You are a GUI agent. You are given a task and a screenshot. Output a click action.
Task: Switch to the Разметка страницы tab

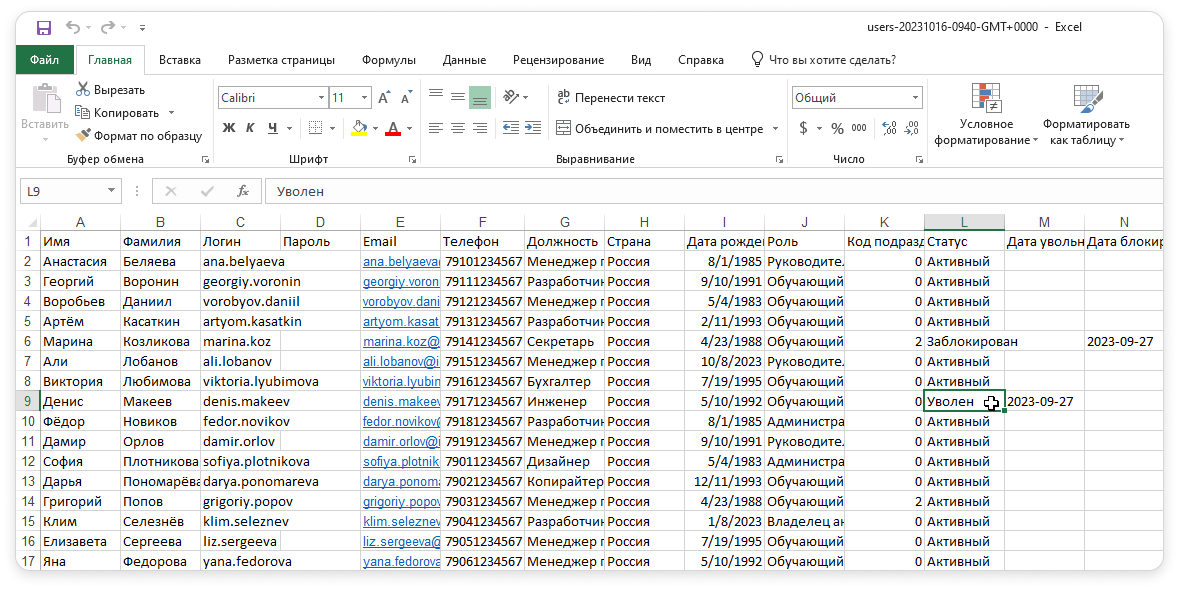pos(281,60)
